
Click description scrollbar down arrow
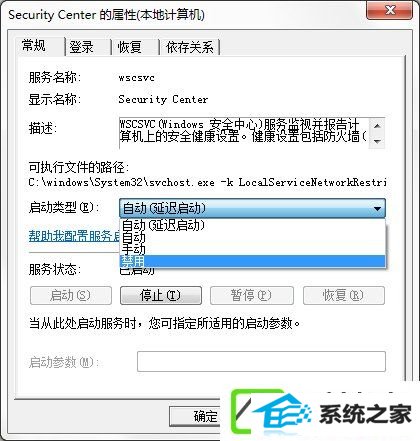(377, 141)
